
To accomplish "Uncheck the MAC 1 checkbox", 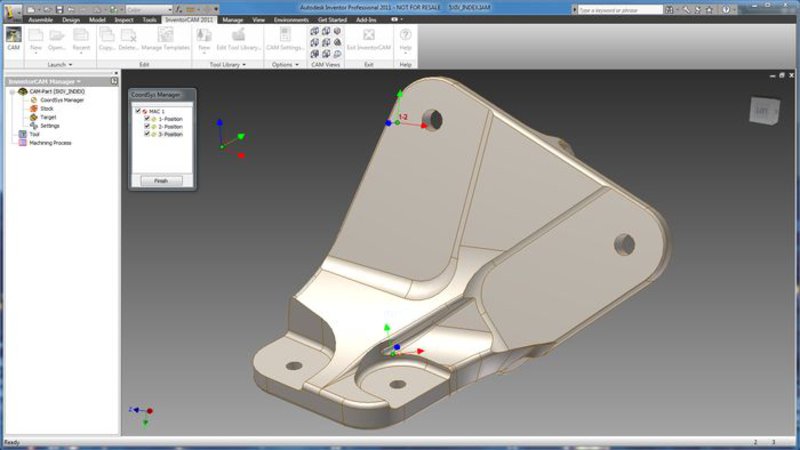I will (x=138, y=111).
